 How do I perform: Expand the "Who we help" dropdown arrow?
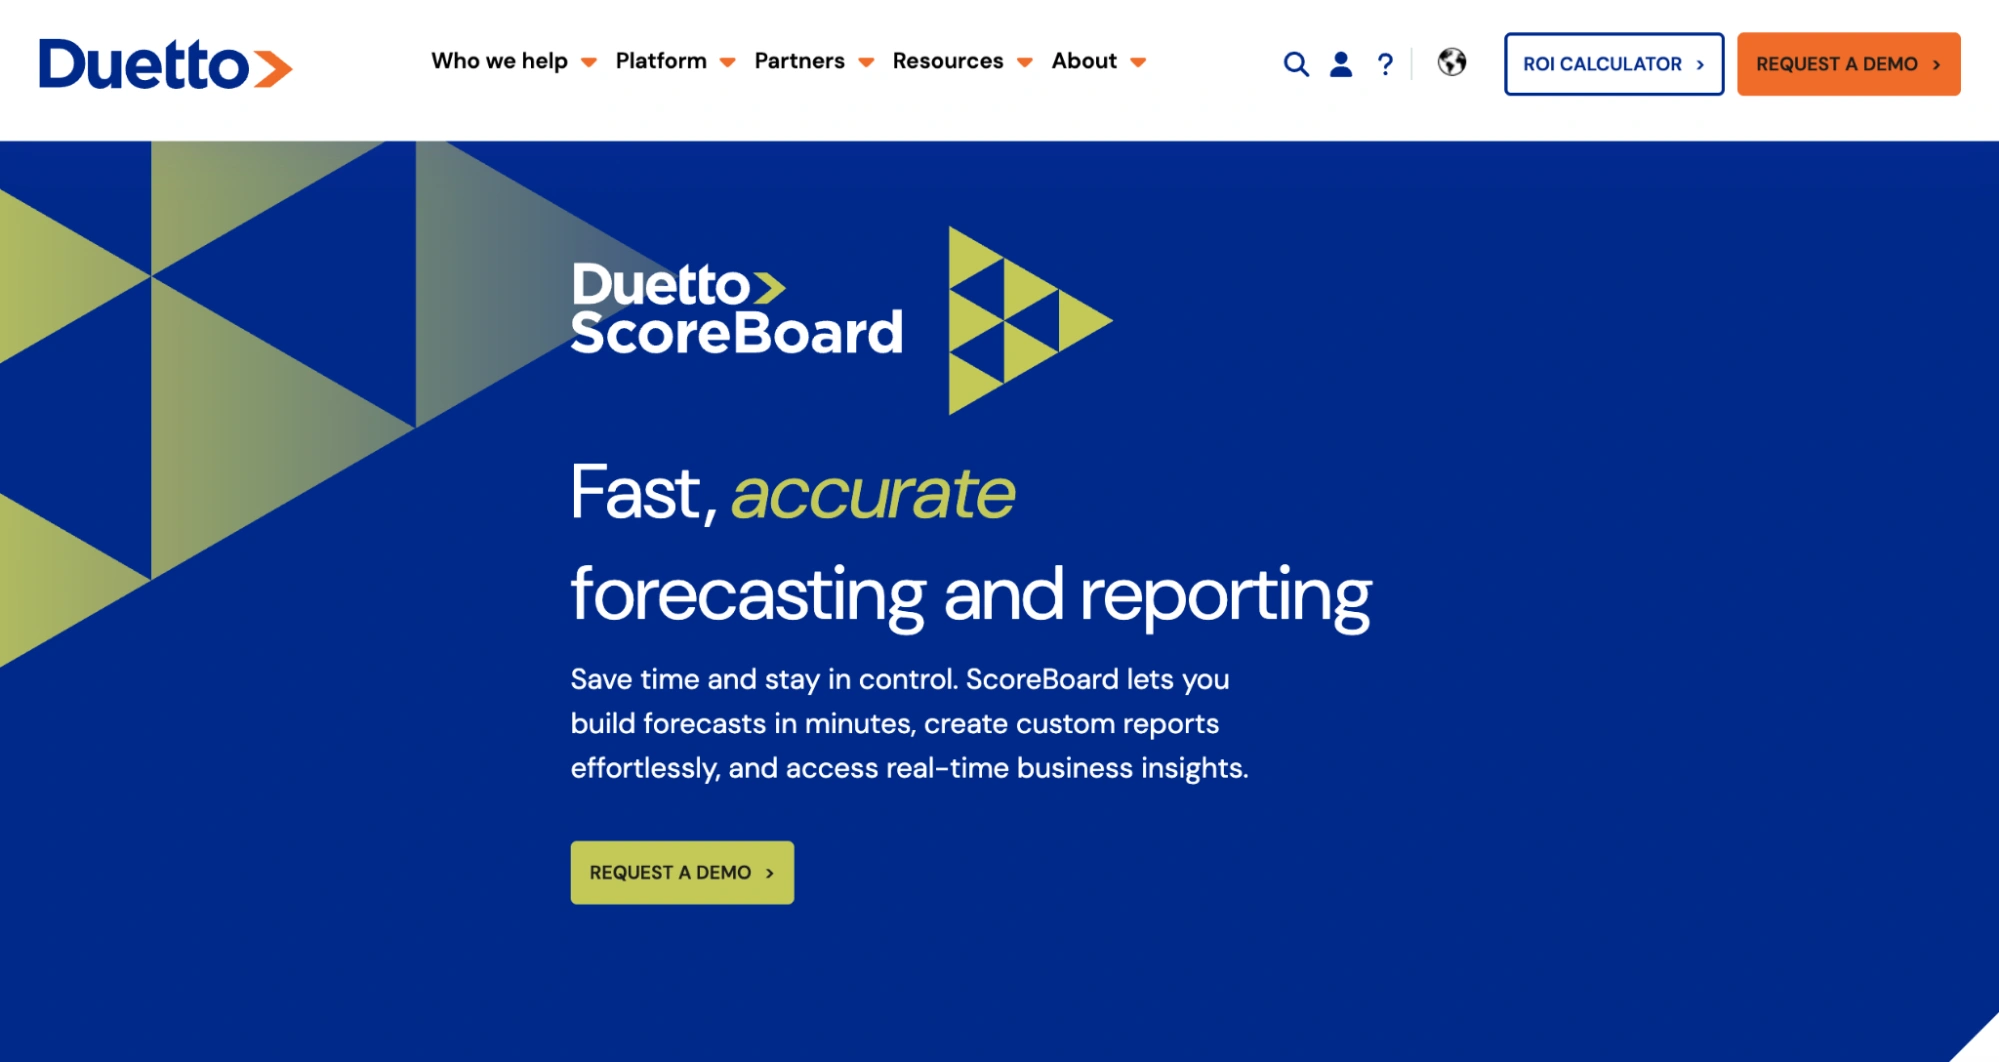point(589,62)
